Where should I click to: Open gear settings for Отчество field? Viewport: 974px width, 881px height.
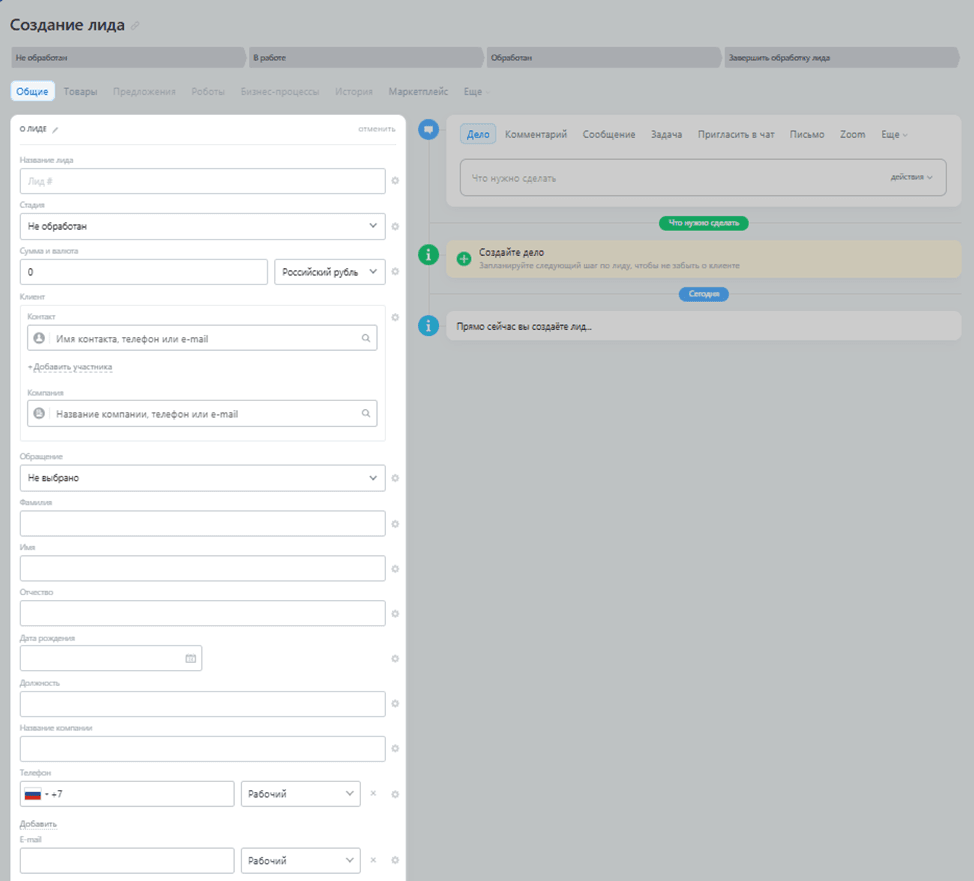click(x=395, y=614)
